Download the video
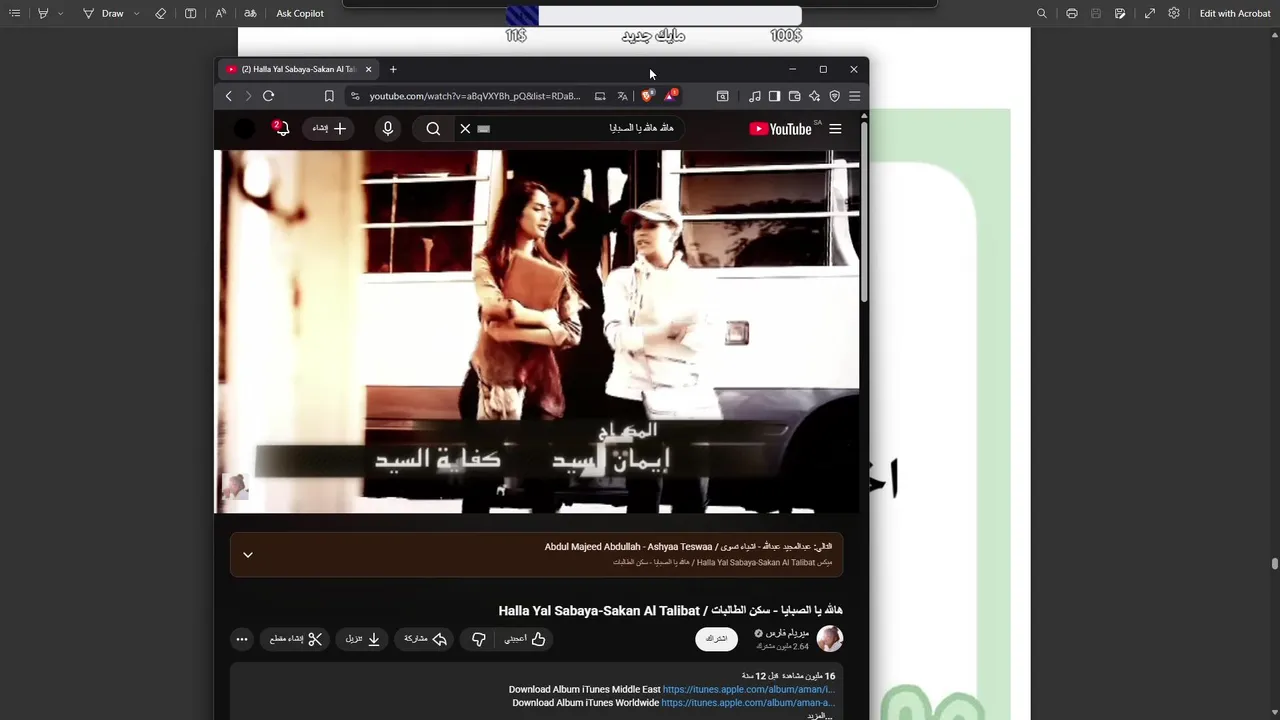The width and height of the screenshot is (1280, 720). (x=363, y=639)
